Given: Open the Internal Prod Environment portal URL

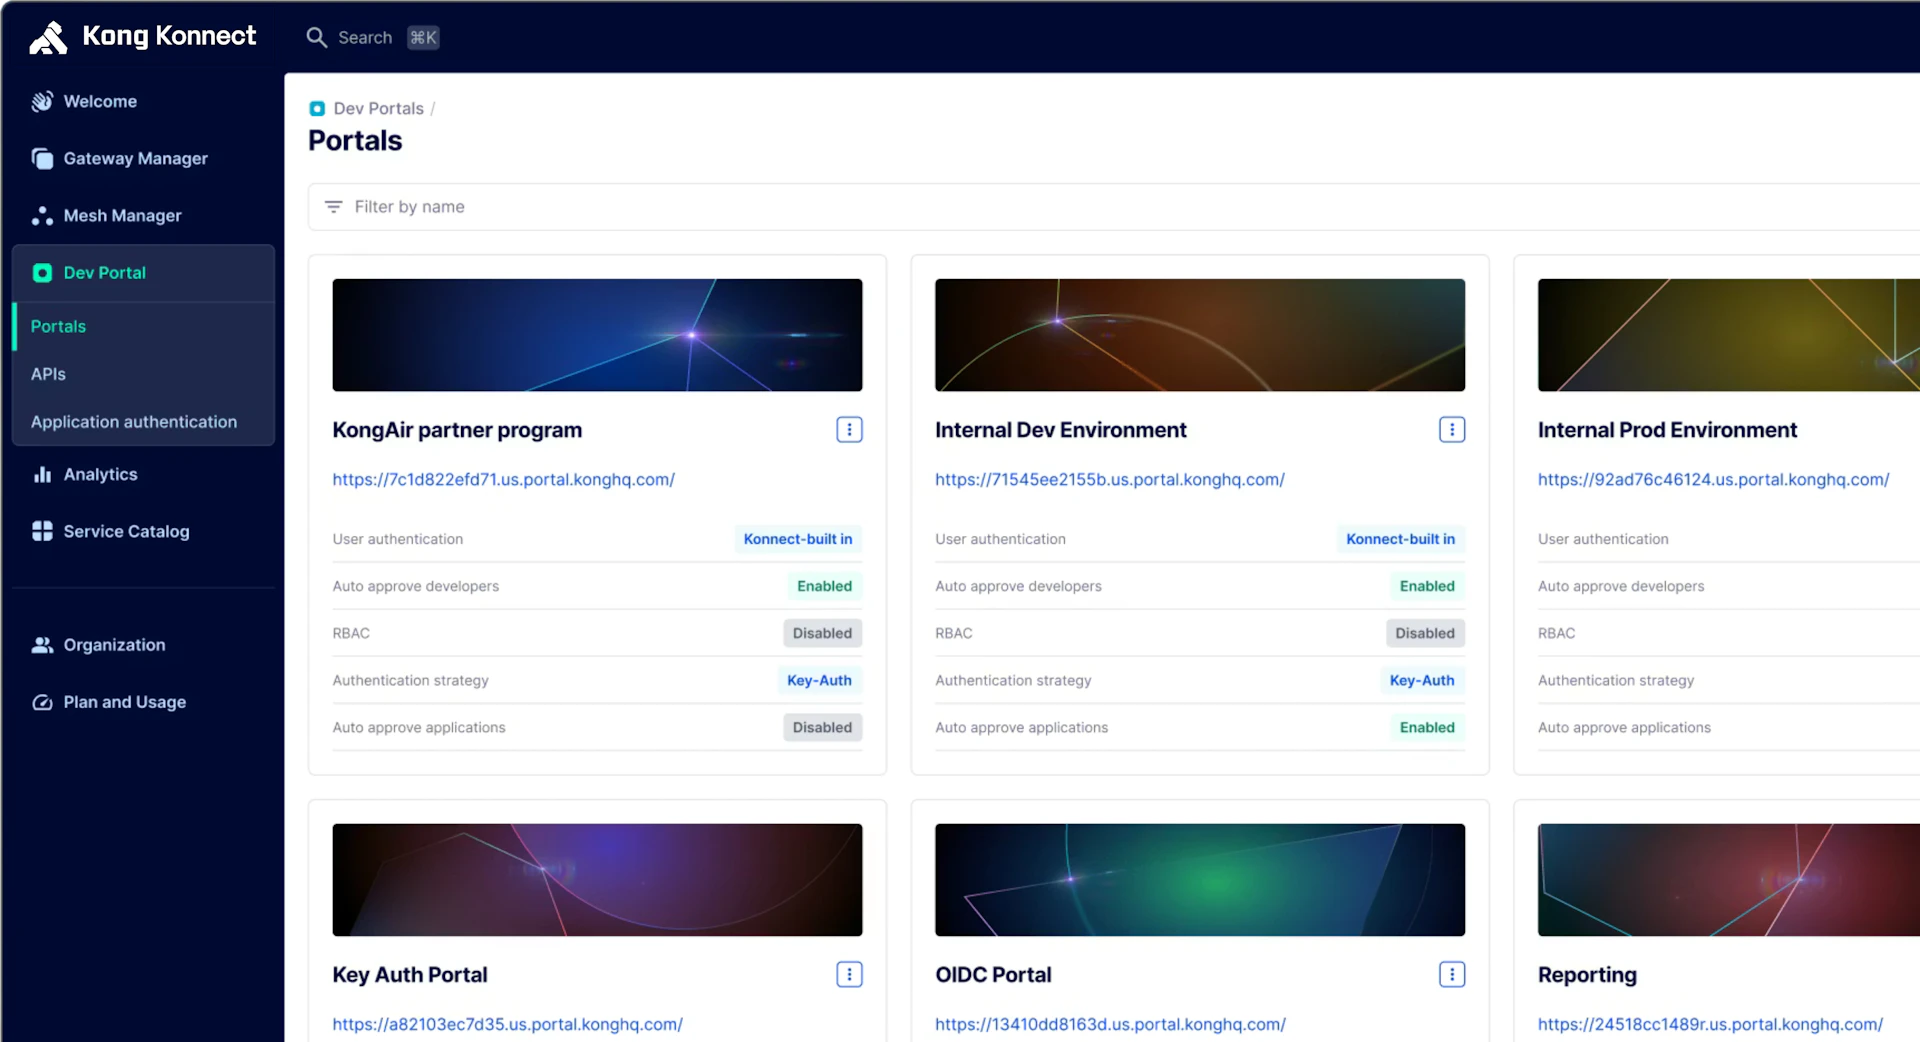Looking at the screenshot, I should pos(1713,479).
